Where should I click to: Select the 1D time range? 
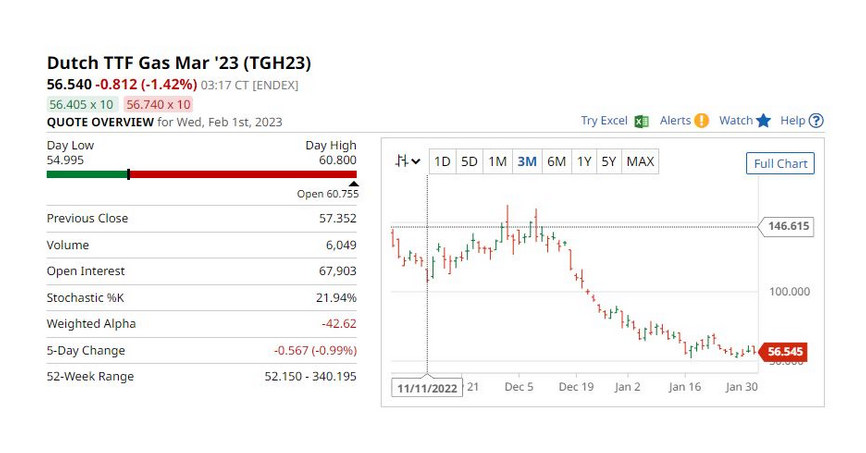click(442, 161)
